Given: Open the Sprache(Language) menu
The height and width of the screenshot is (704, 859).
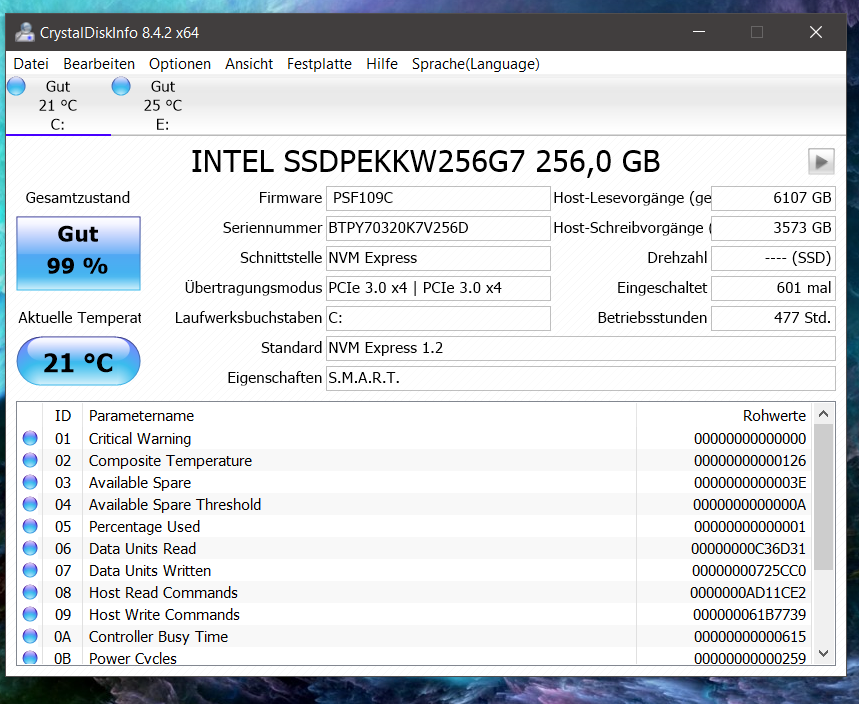Looking at the screenshot, I should tap(476, 64).
